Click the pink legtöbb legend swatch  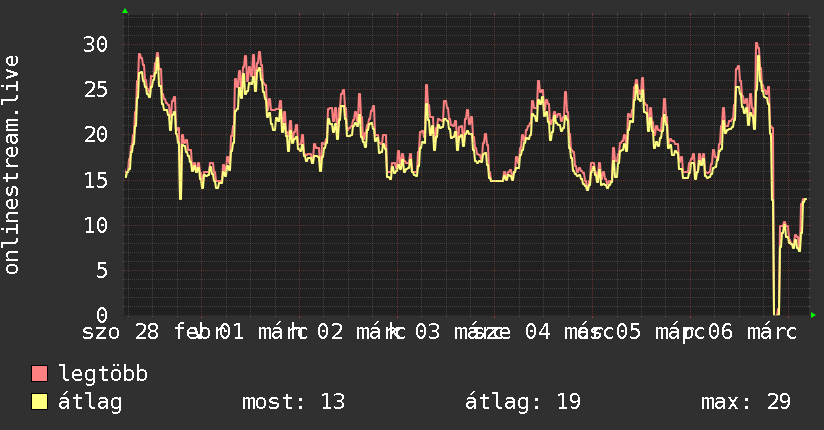click(39, 373)
